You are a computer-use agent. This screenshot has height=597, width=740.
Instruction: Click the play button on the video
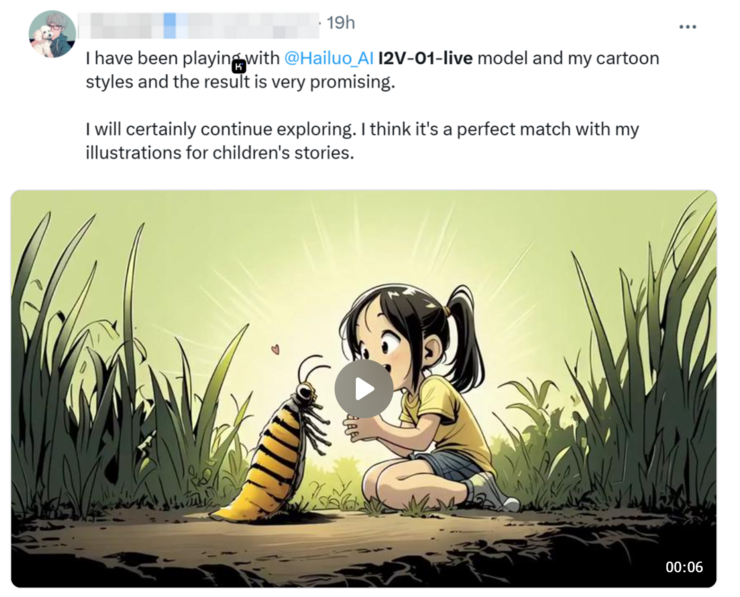pyautogui.click(x=363, y=389)
